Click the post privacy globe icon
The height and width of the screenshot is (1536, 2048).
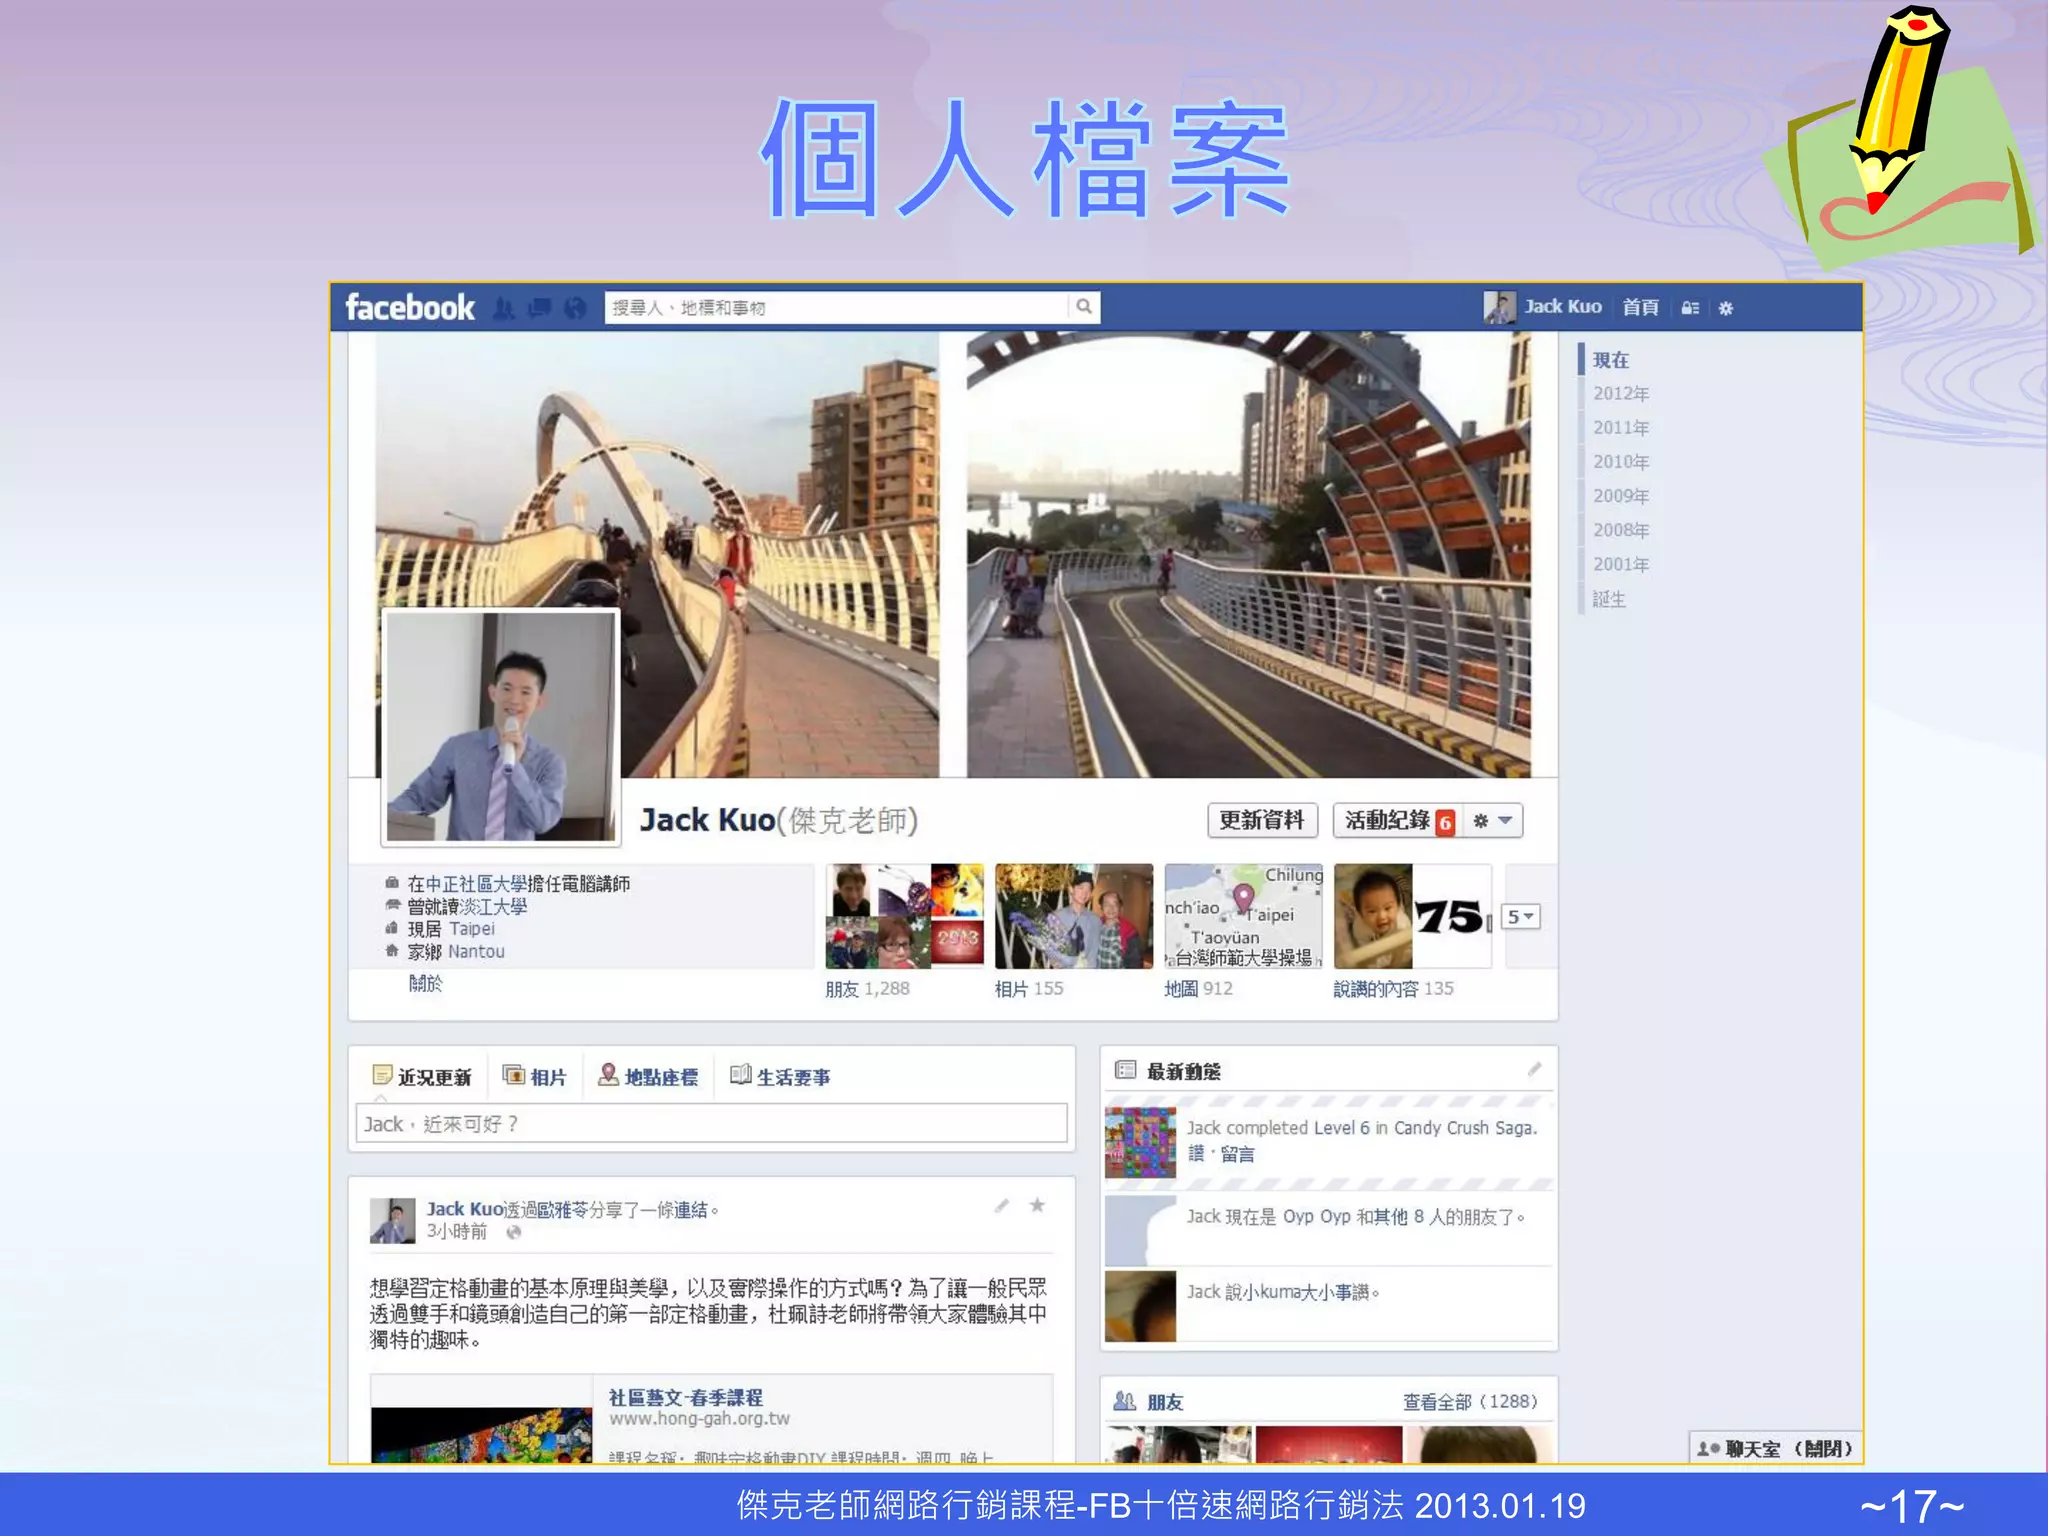(514, 1232)
